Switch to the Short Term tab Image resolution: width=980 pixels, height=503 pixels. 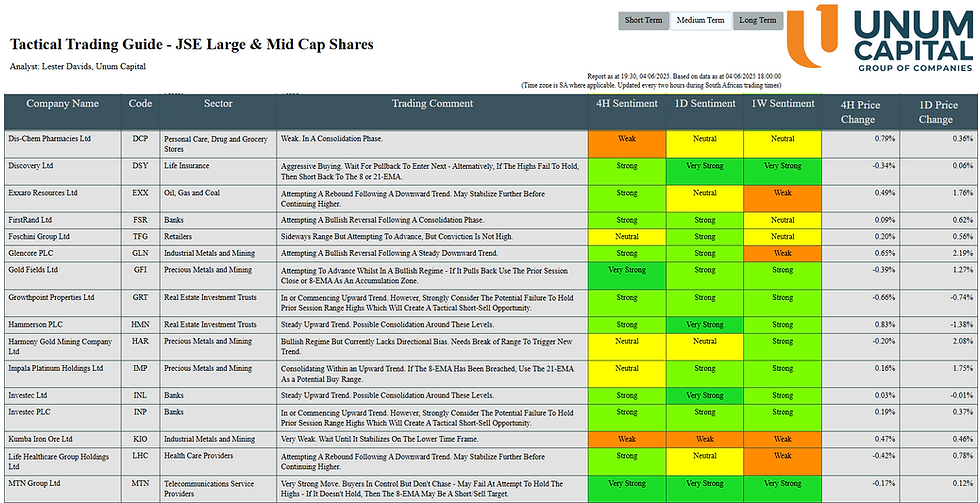(643, 20)
